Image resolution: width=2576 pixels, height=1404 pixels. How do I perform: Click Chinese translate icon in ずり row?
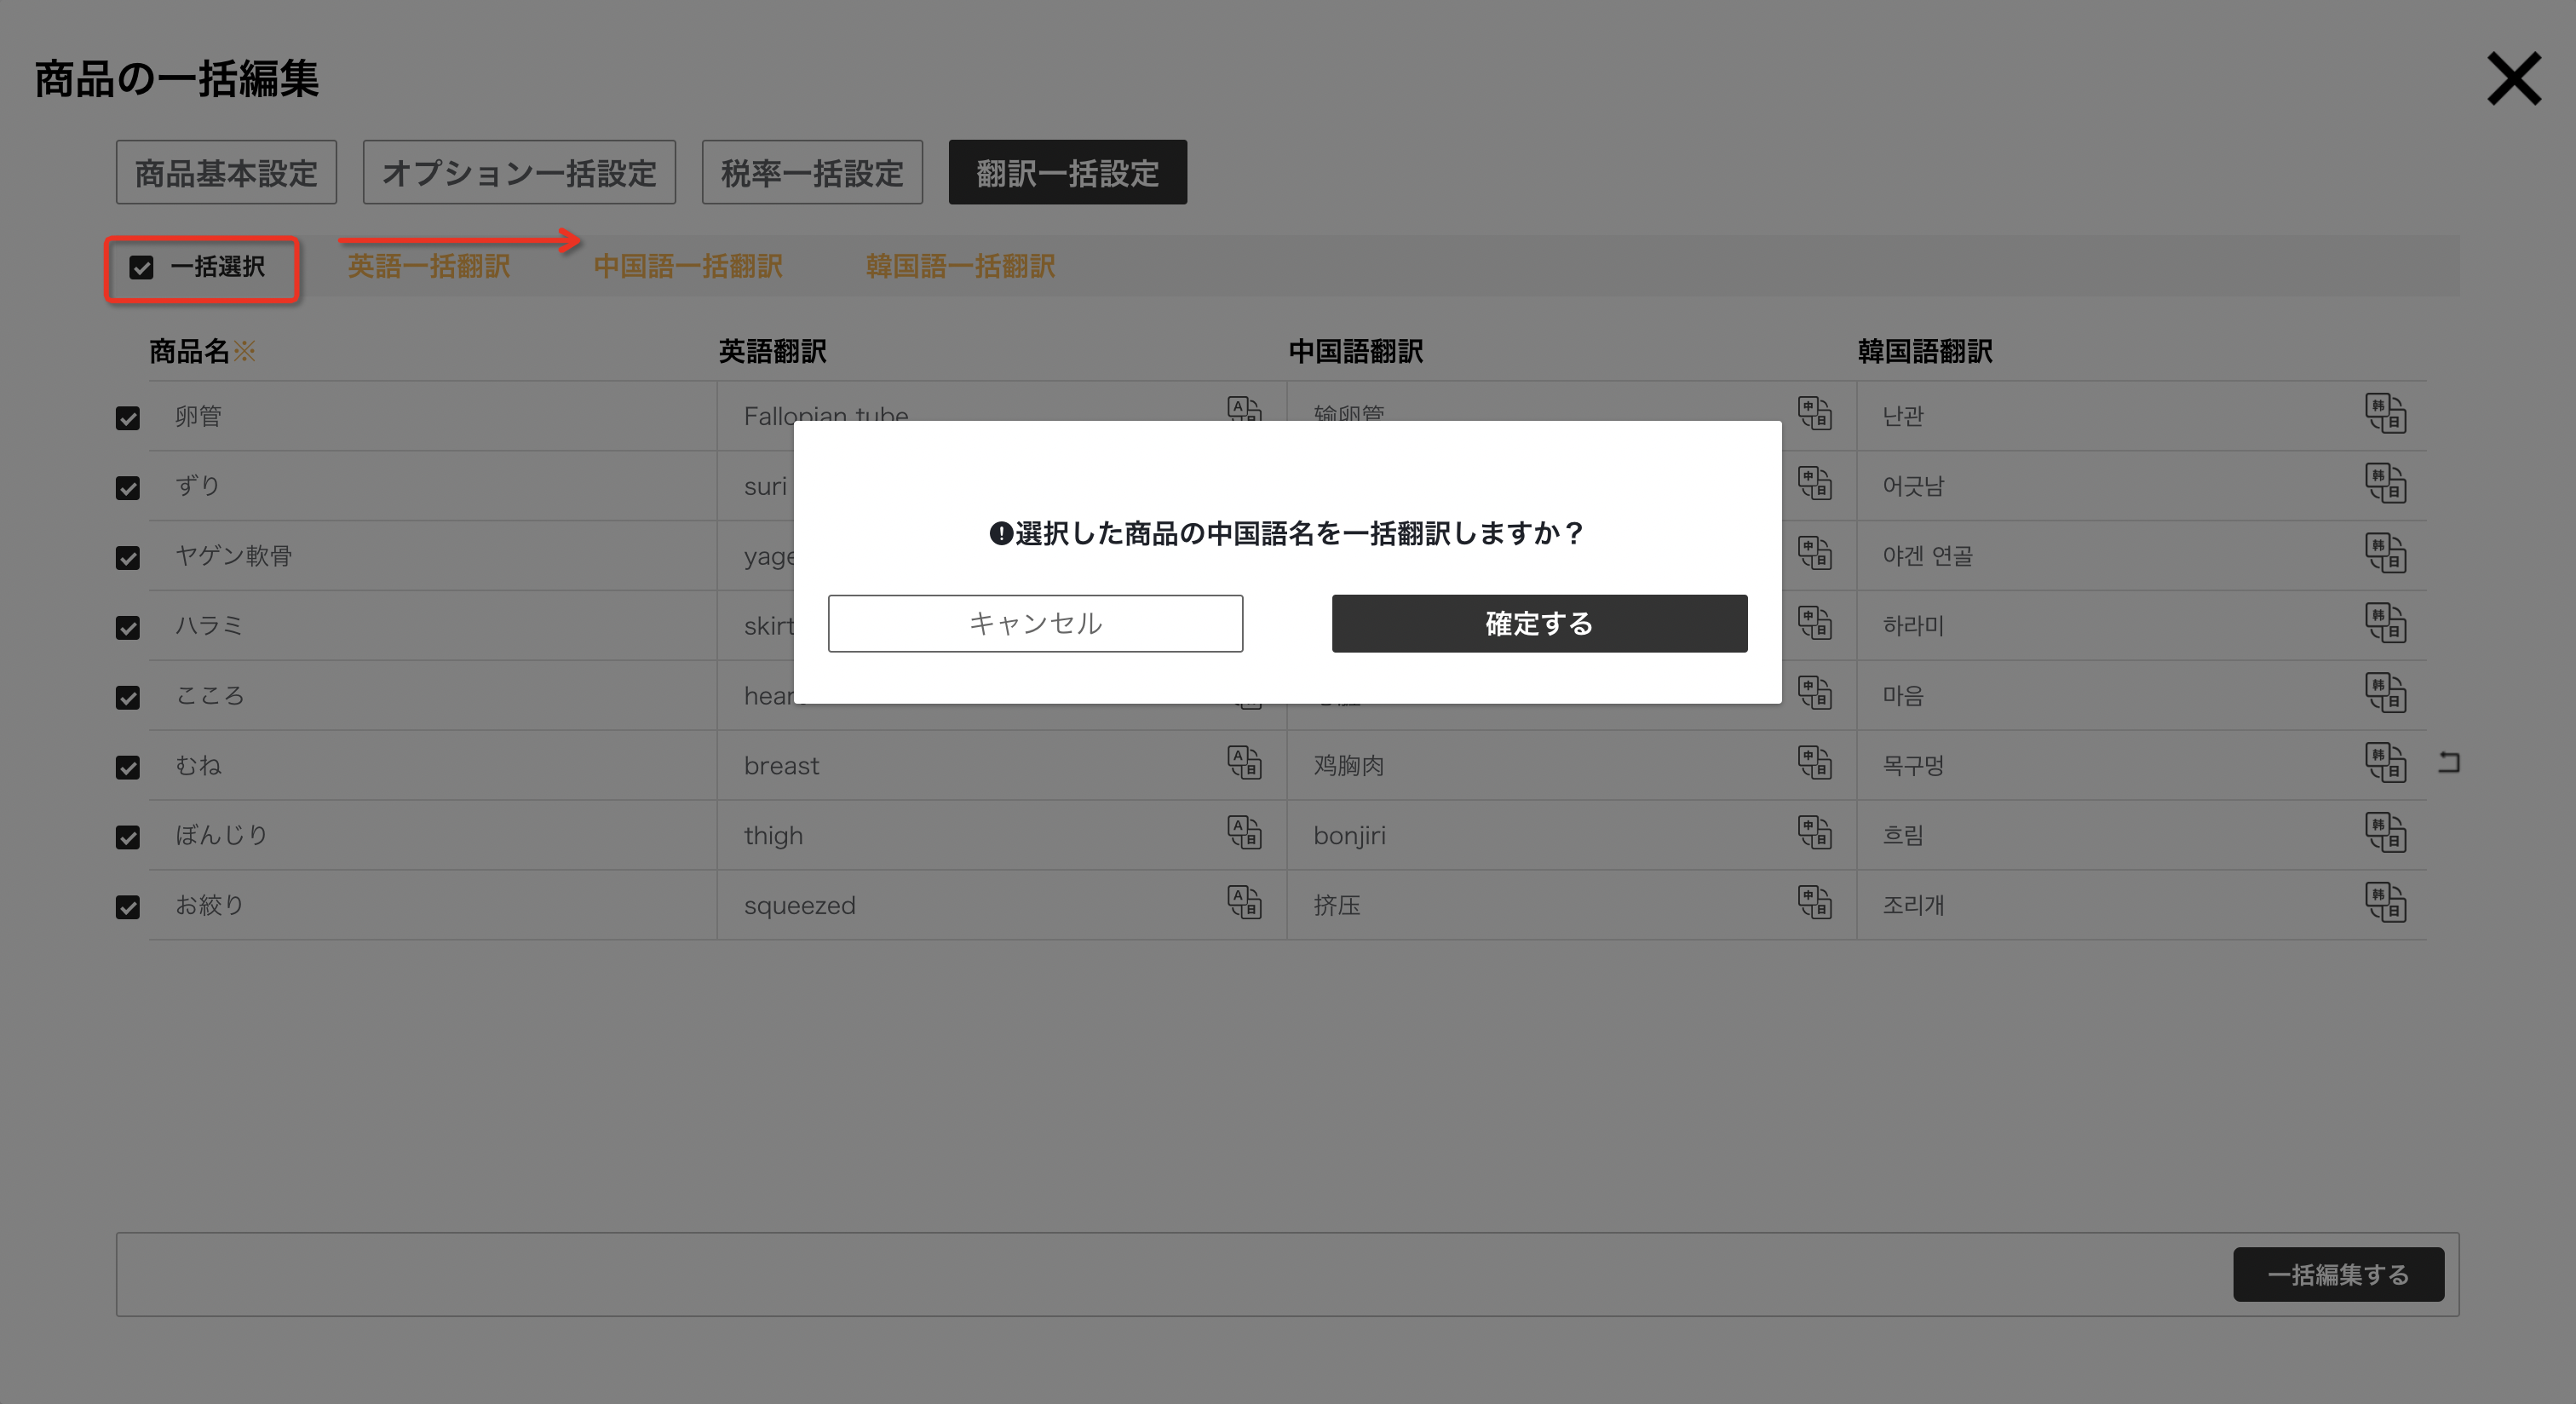[x=1814, y=483]
